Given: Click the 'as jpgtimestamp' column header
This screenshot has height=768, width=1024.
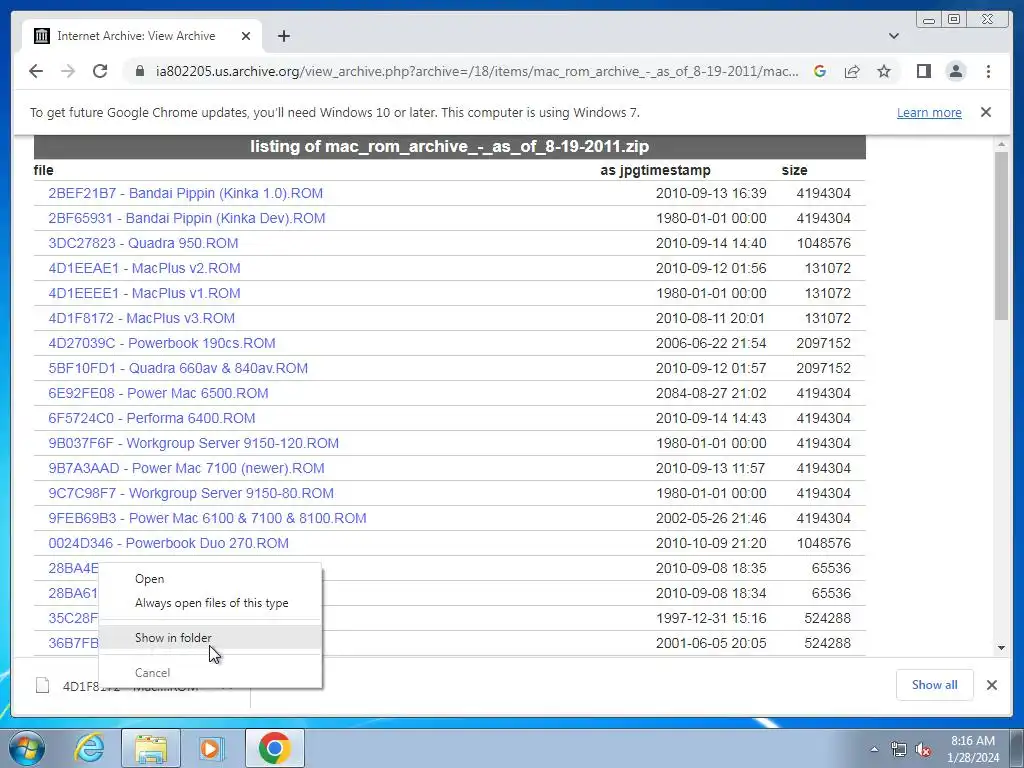Looking at the screenshot, I should point(655,170).
